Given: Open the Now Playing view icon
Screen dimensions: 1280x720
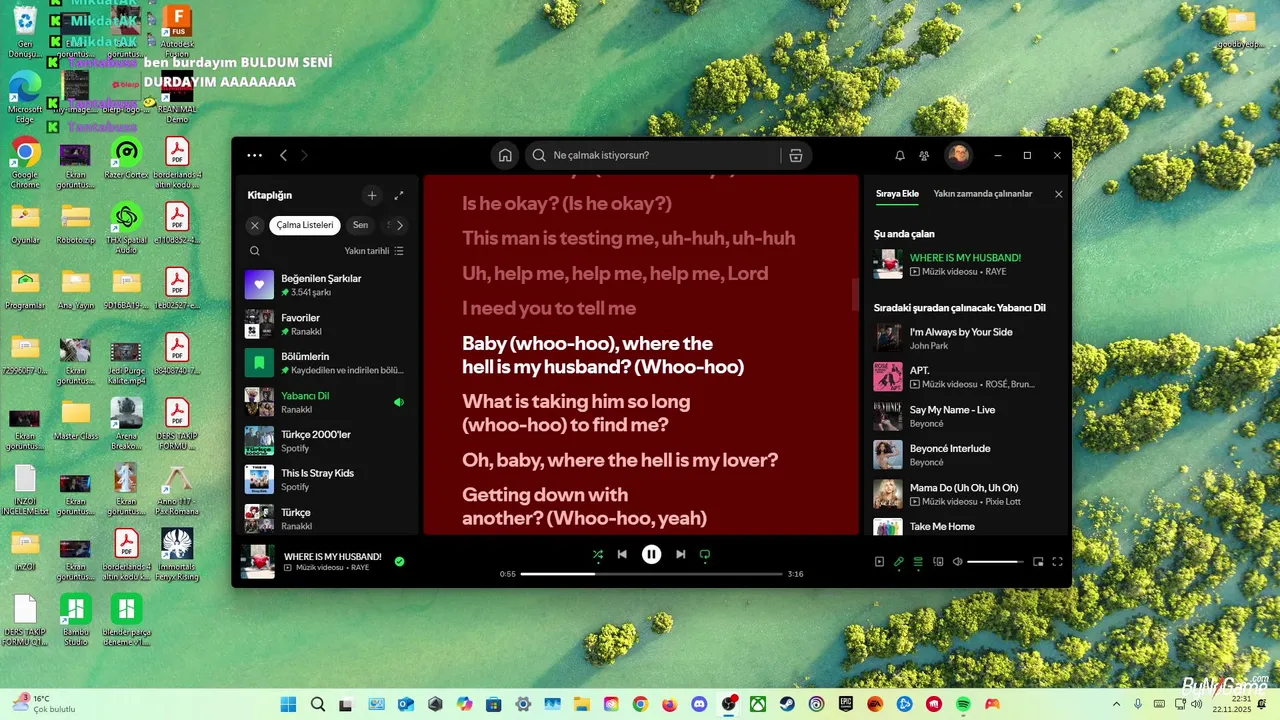Looking at the screenshot, I should click(x=880, y=562).
